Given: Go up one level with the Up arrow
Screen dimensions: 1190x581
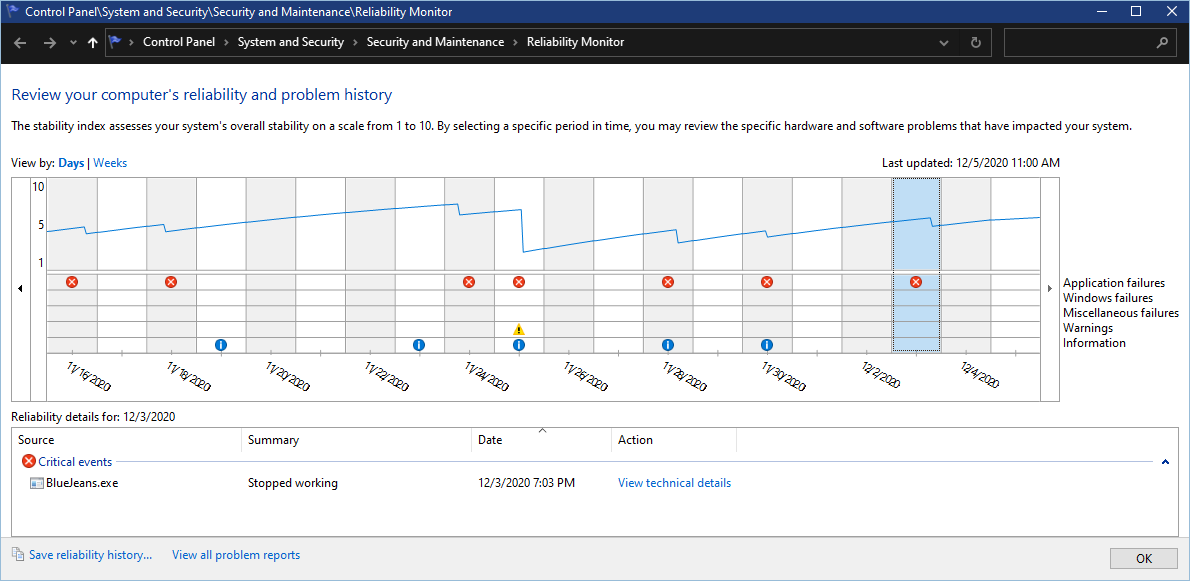Looking at the screenshot, I should pos(93,43).
